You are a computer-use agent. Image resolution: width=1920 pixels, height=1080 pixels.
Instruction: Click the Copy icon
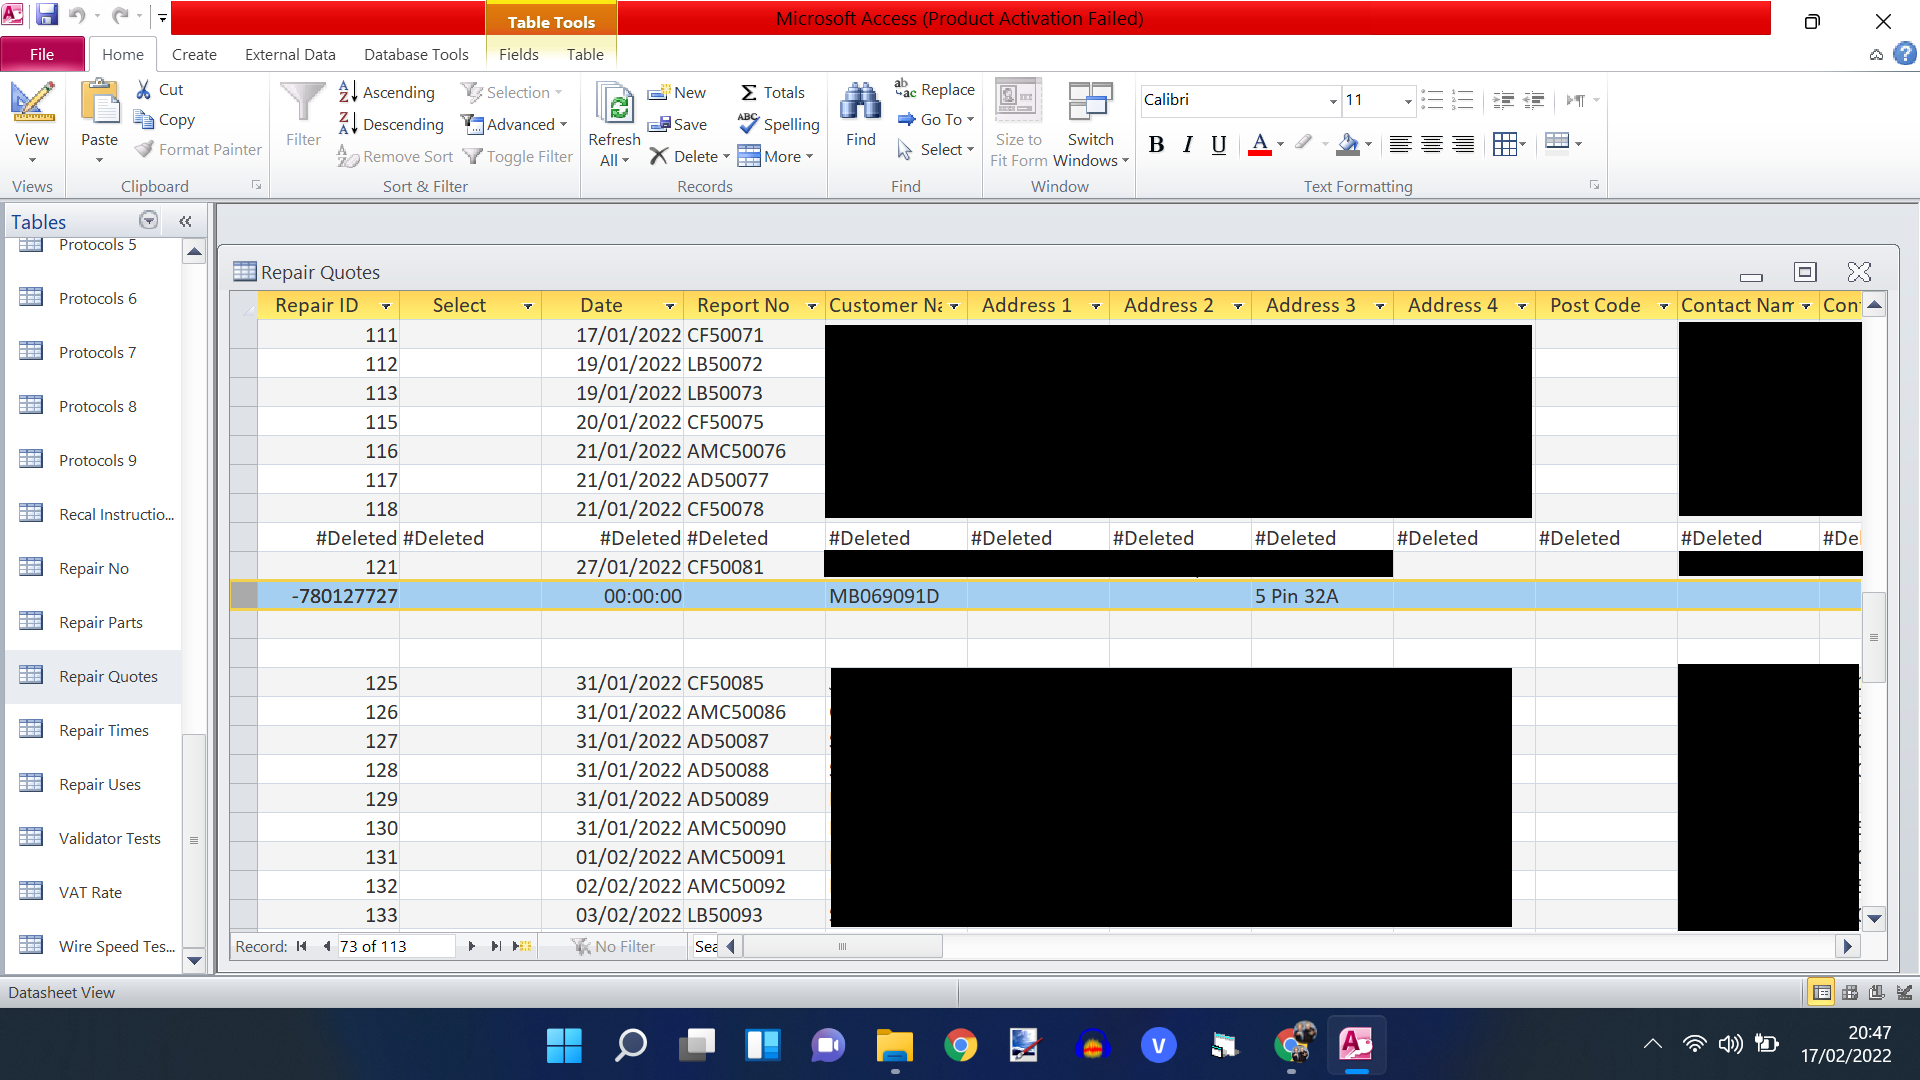pos(144,119)
